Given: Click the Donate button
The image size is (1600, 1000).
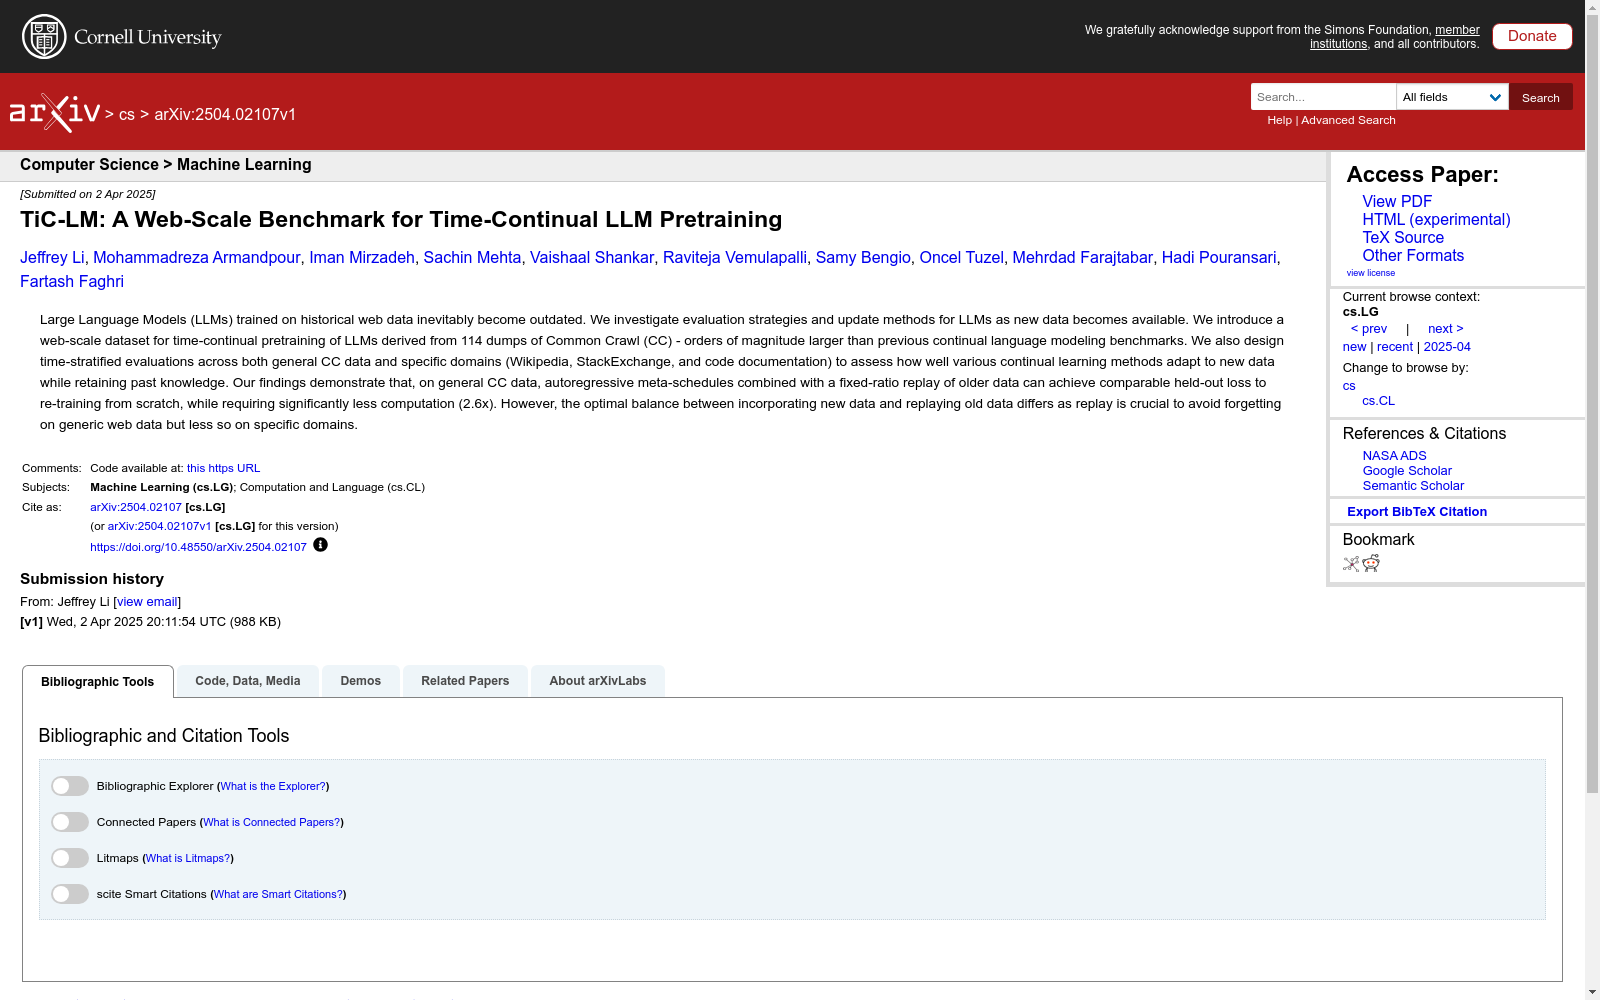Looking at the screenshot, I should [1532, 36].
